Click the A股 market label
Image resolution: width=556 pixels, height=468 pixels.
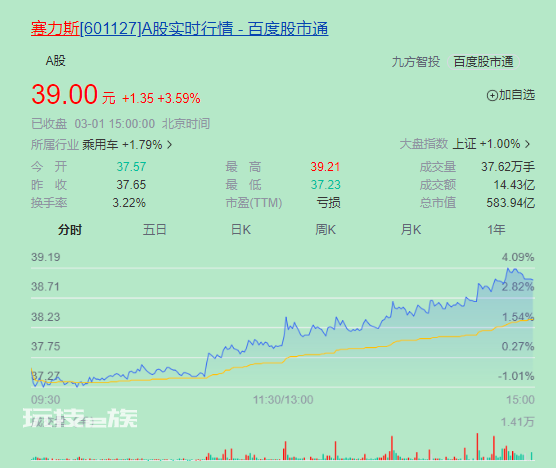[x=56, y=61]
